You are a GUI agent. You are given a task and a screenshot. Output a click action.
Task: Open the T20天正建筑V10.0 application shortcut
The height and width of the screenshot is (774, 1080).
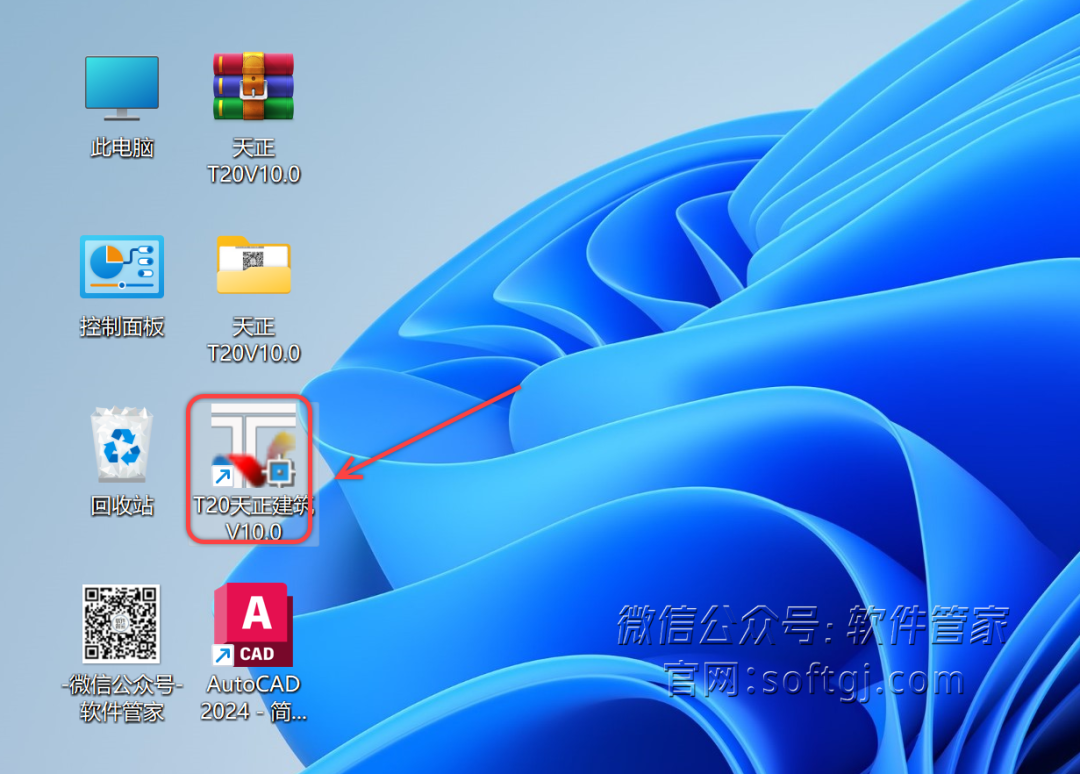[x=250, y=455]
